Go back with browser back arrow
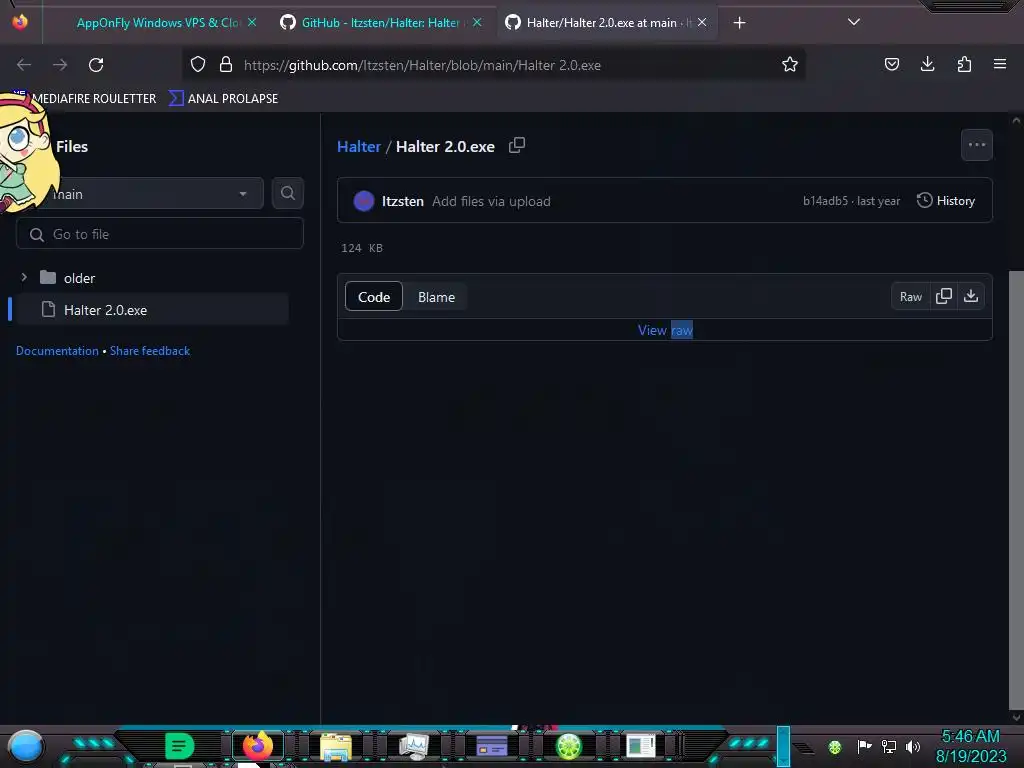This screenshot has height=768, width=1024. pyautogui.click(x=24, y=65)
